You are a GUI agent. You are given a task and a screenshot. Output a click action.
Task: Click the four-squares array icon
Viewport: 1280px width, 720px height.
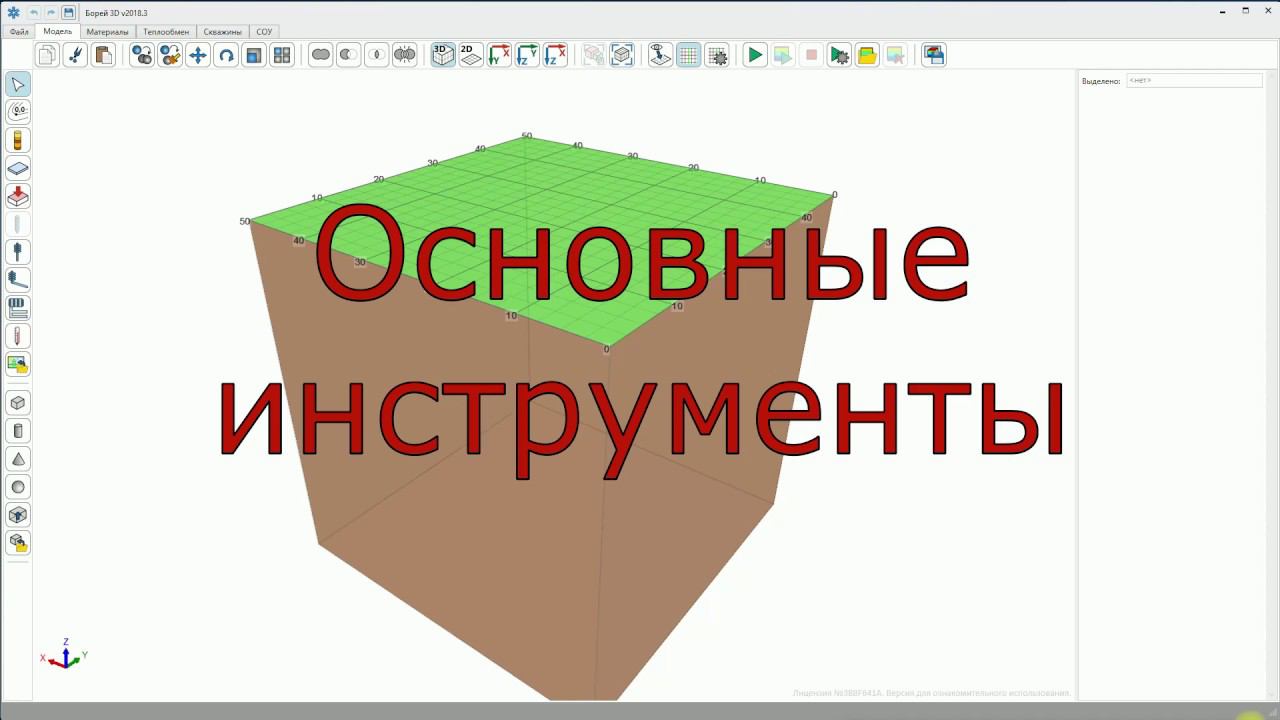point(282,55)
